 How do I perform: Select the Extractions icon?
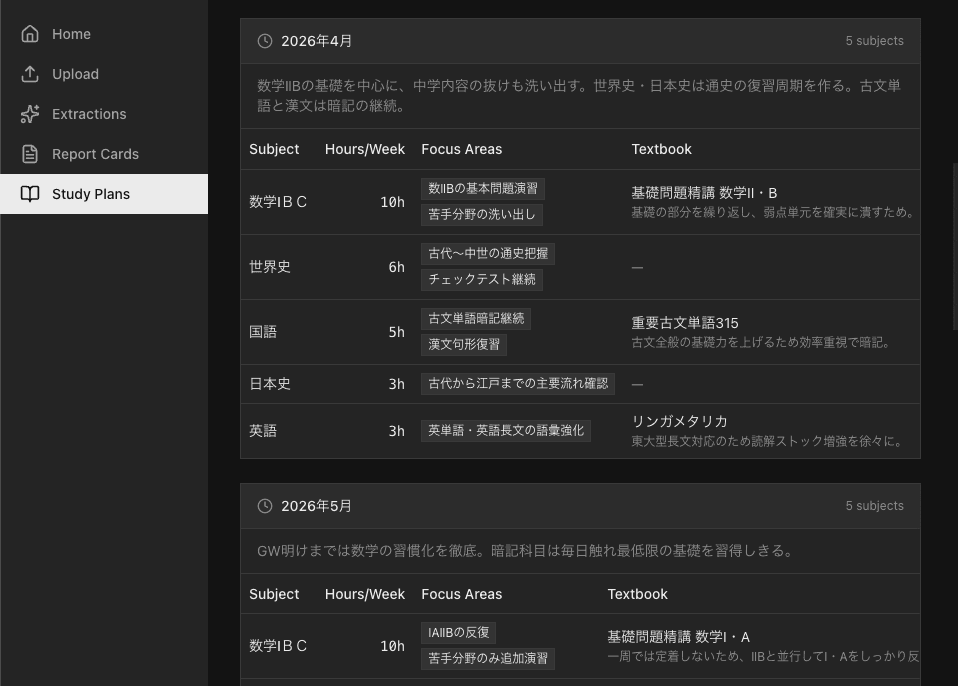[x=29, y=113]
